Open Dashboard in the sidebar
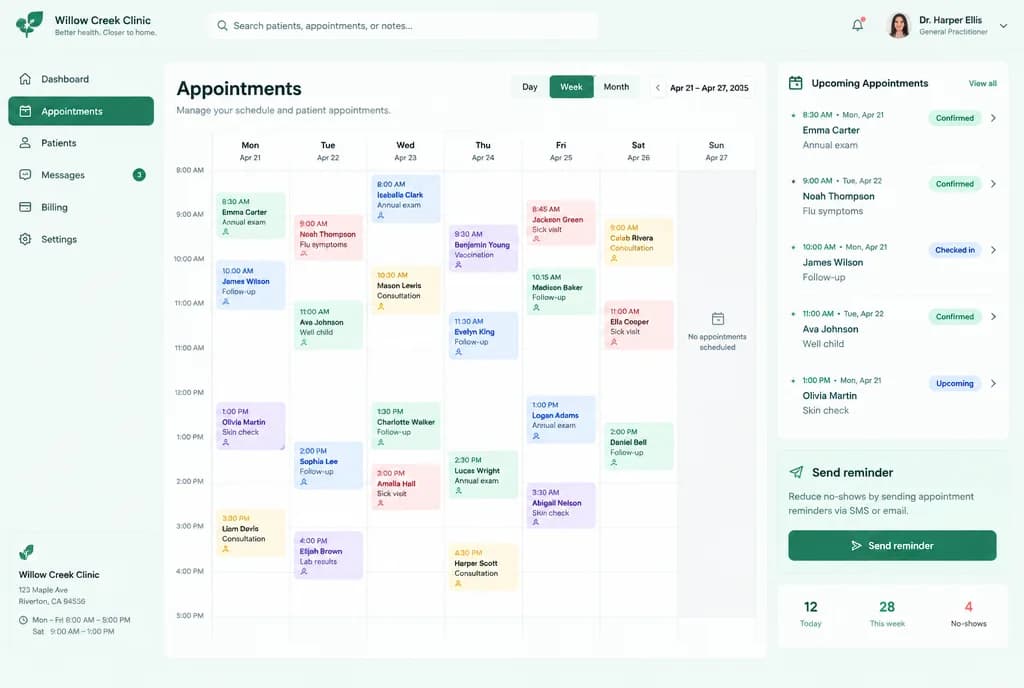Screen dimensions: 1024x688 81,79
